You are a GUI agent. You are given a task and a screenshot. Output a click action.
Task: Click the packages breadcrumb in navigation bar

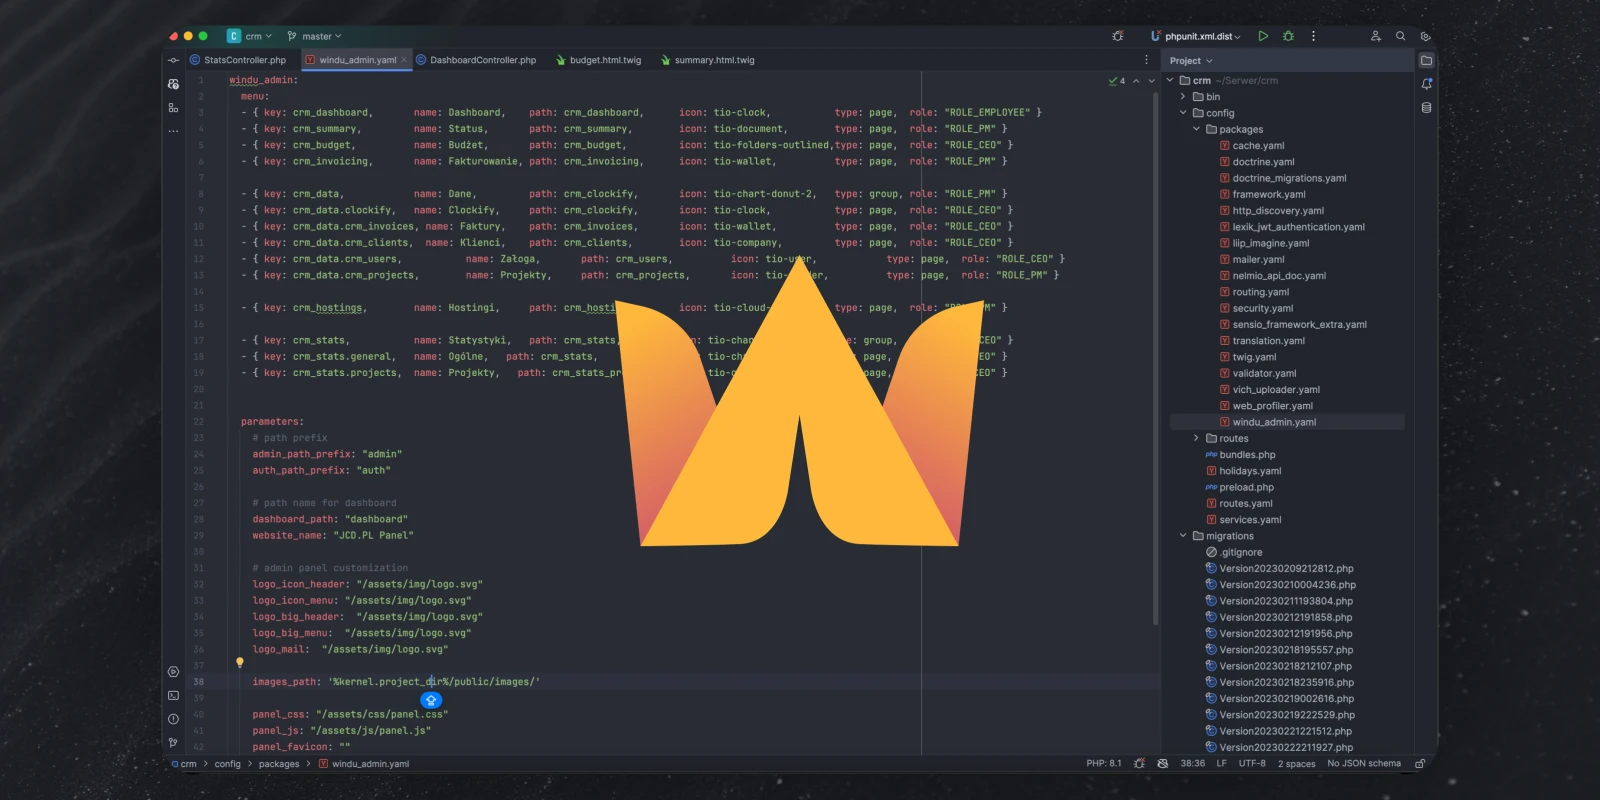pyautogui.click(x=279, y=764)
